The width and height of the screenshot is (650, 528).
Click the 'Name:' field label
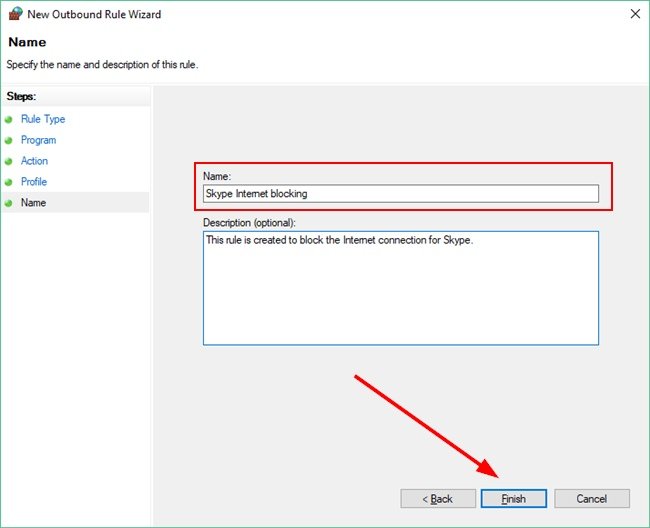coord(217,176)
